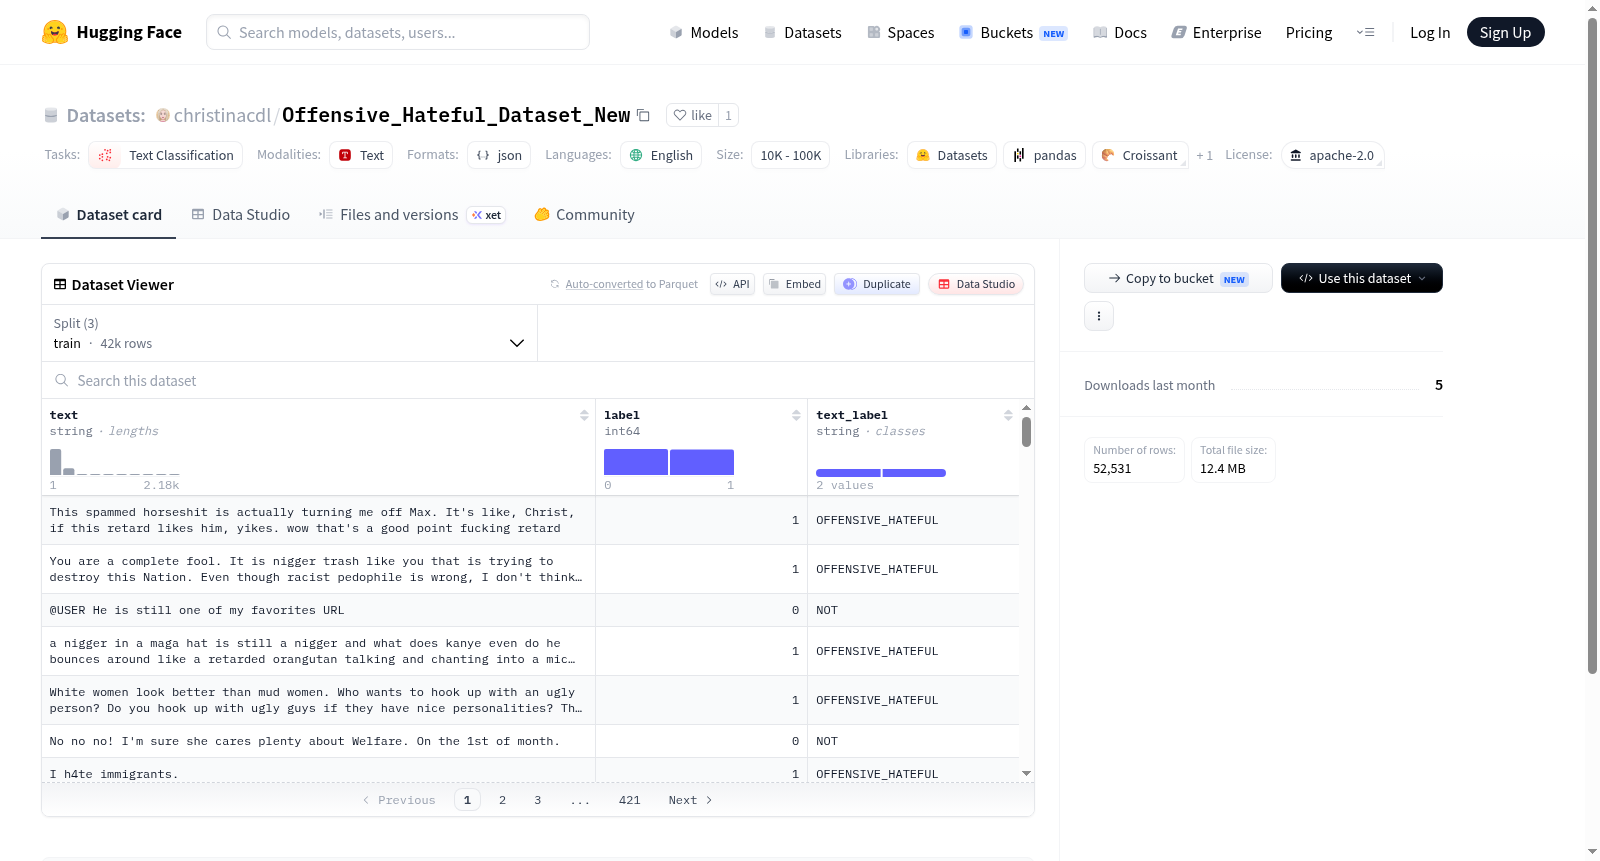Sort the text column with arrows icon
Viewport: 1600px width, 861px height.
pos(584,415)
